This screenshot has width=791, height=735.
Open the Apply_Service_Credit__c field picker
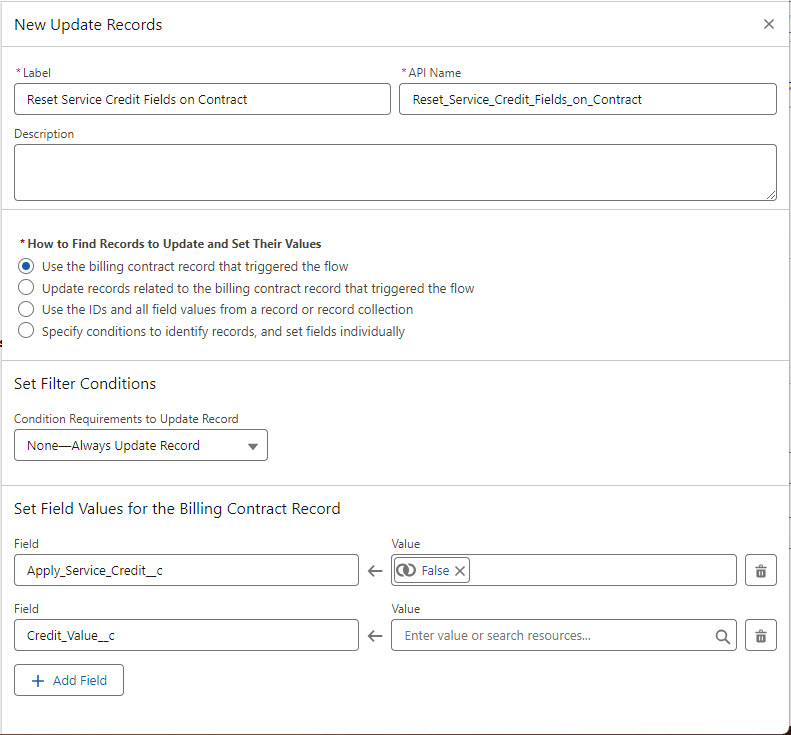pos(186,570)
